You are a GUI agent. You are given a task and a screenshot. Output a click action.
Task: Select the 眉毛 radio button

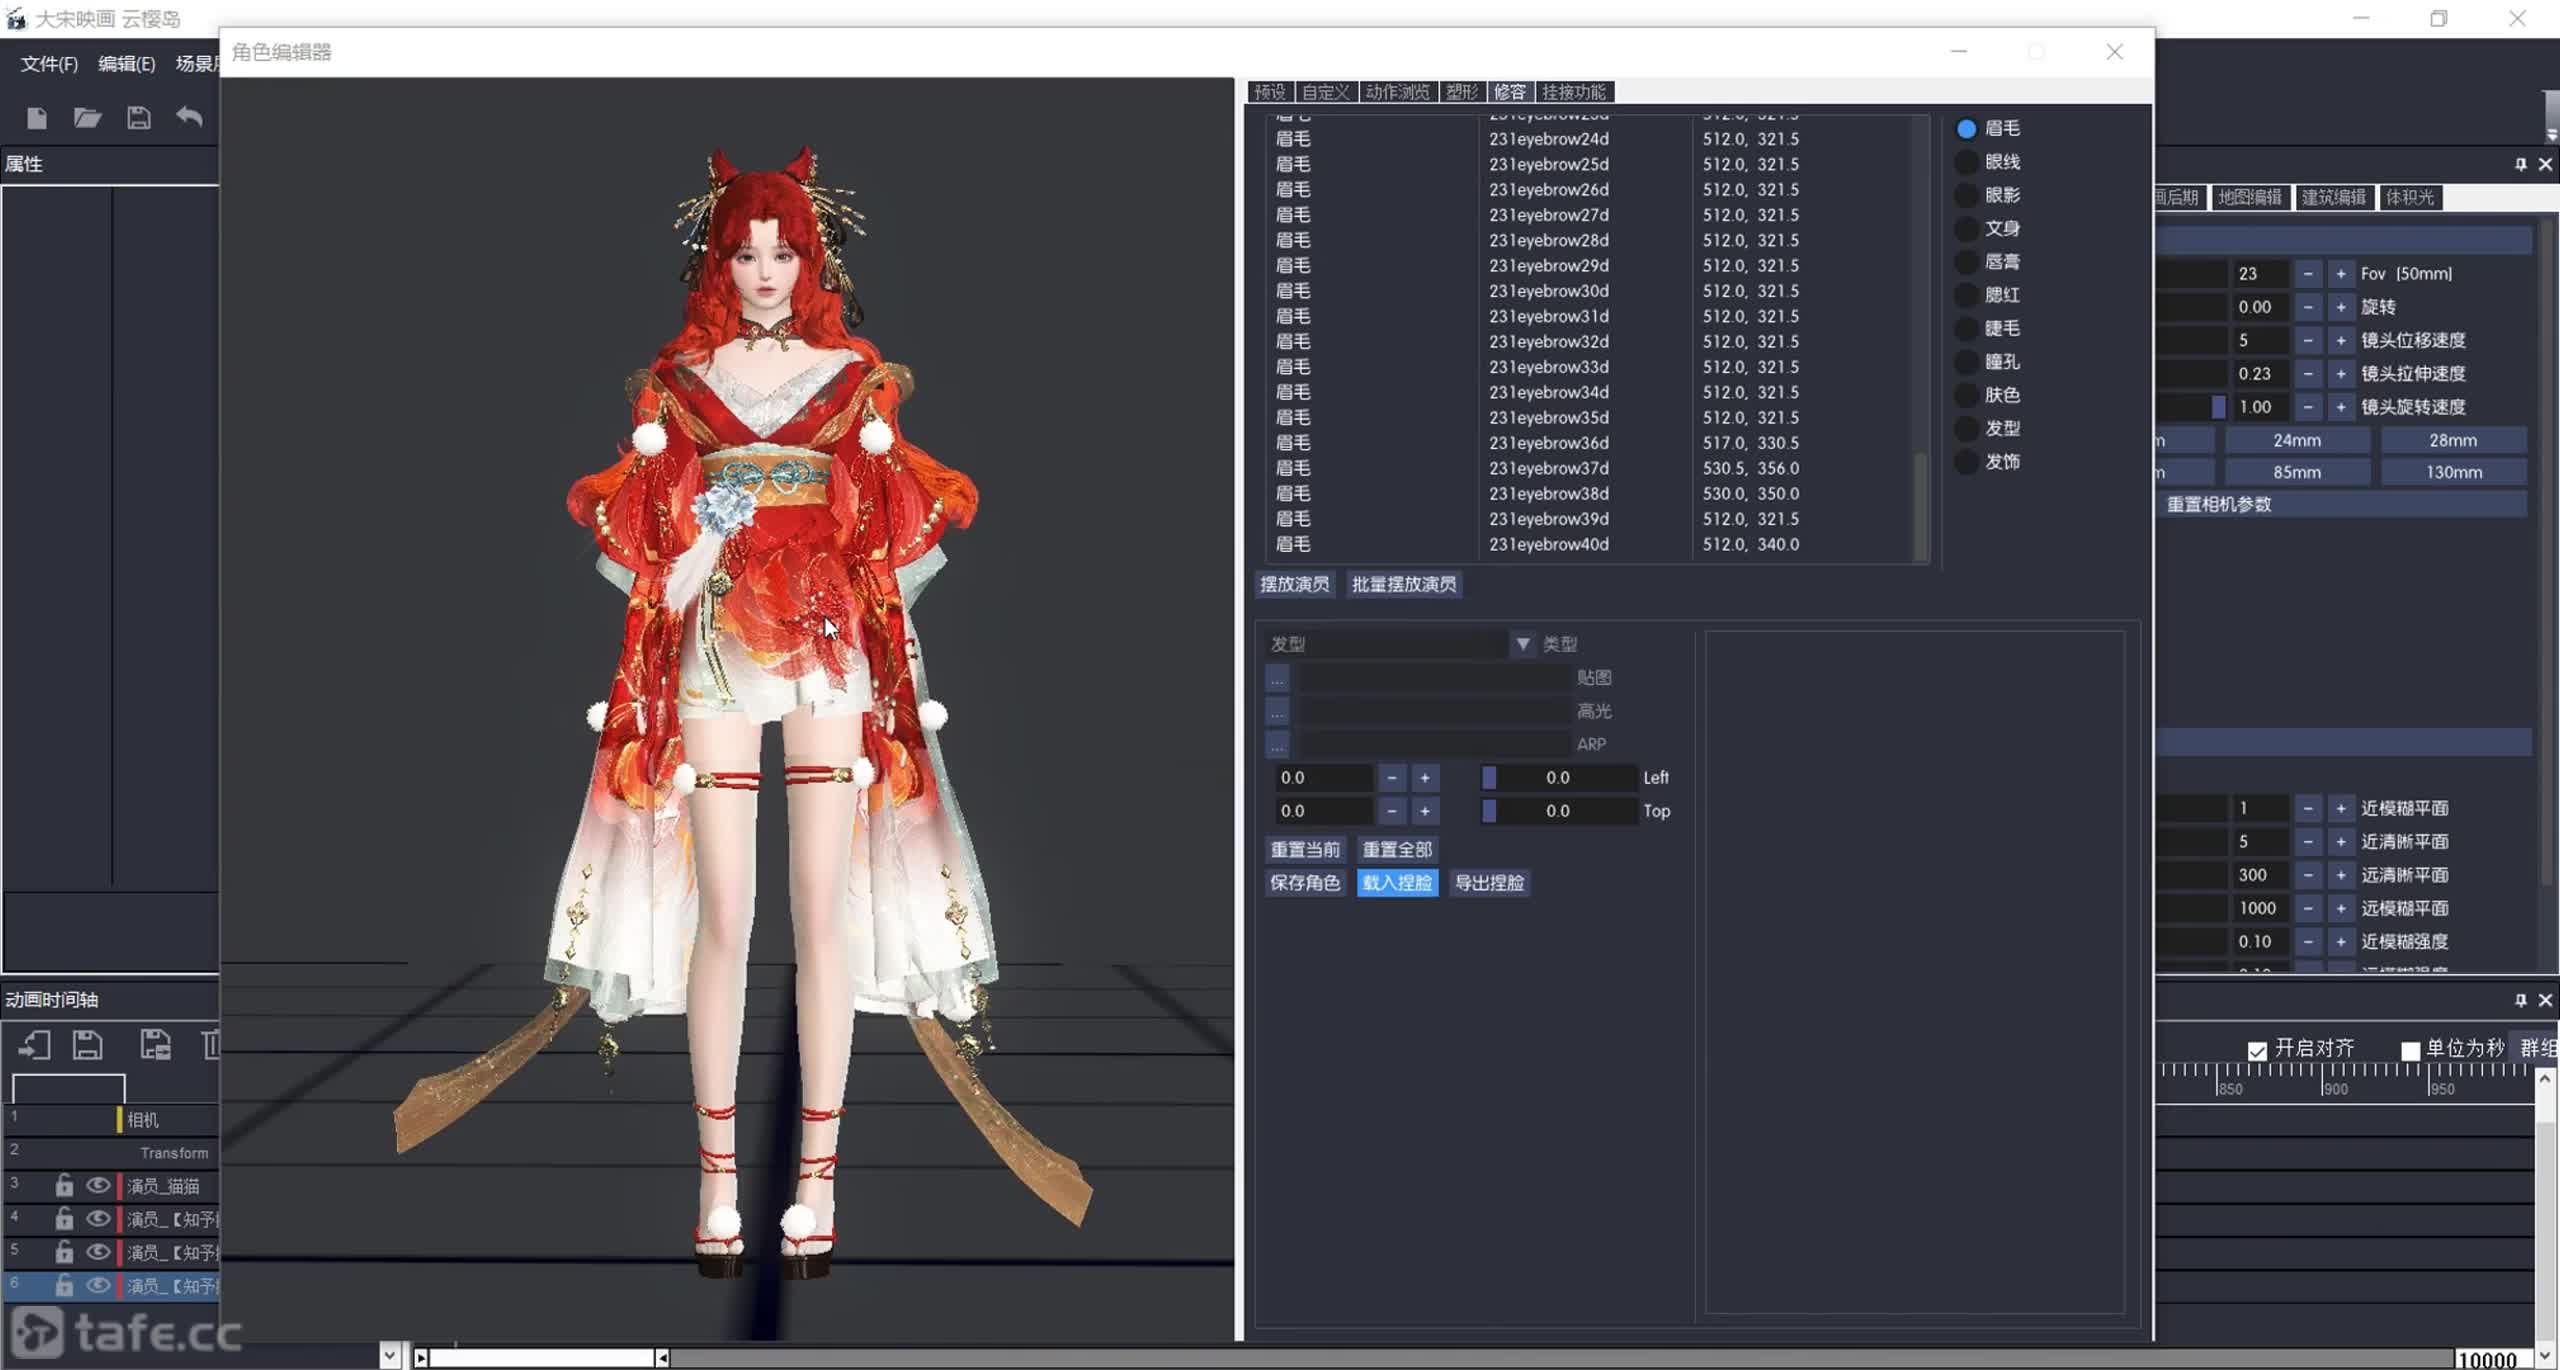tap(1966, 129)
